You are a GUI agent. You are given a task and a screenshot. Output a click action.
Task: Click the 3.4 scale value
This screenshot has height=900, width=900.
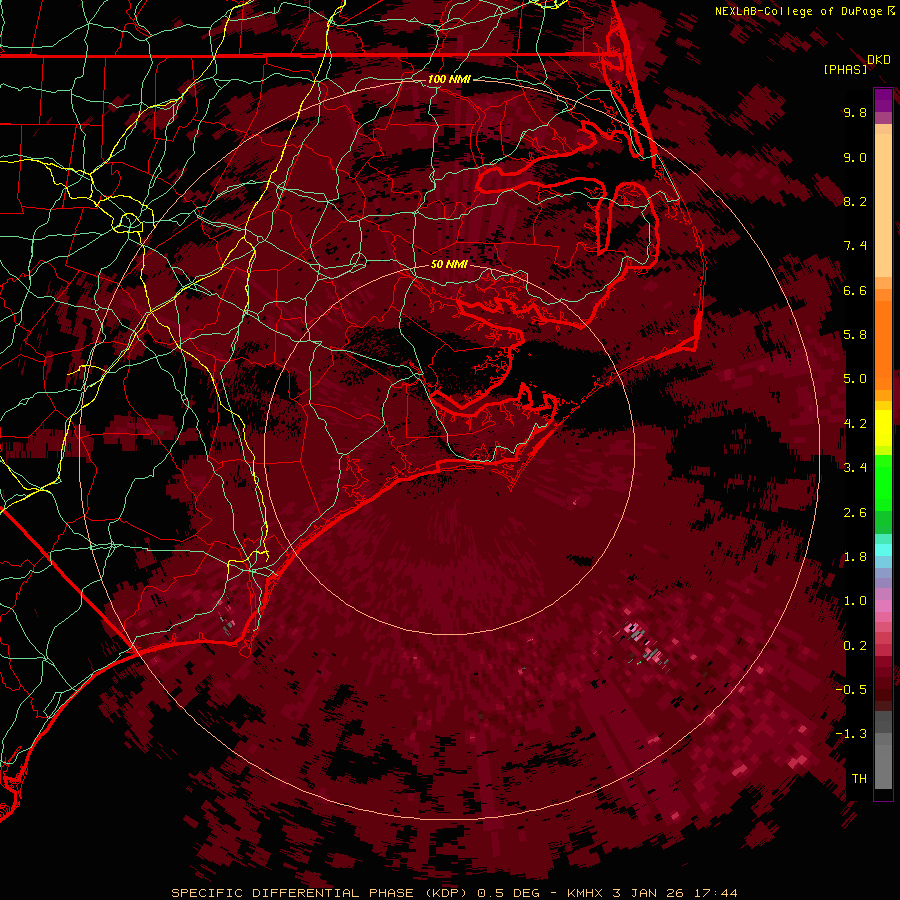tap(855, 468)
